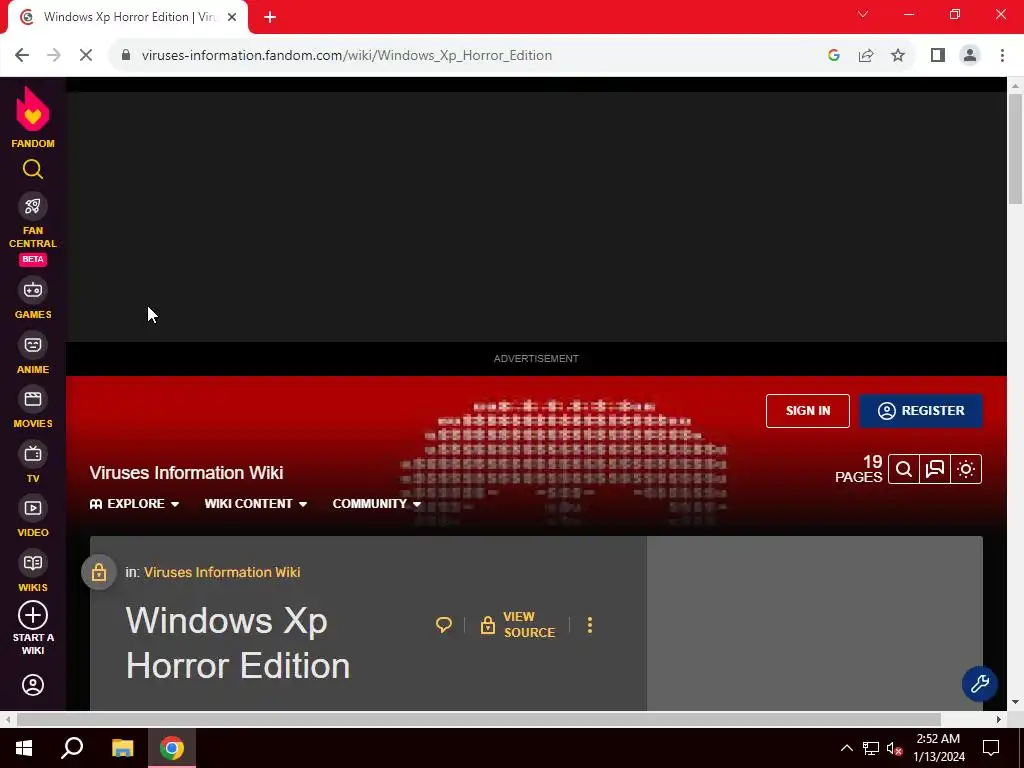Click Chrome icon in taskbar

point(172,748)
